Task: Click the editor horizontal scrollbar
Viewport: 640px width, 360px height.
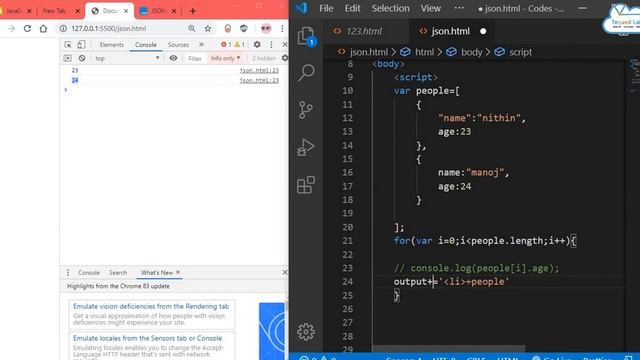Action: coord(448,349)
